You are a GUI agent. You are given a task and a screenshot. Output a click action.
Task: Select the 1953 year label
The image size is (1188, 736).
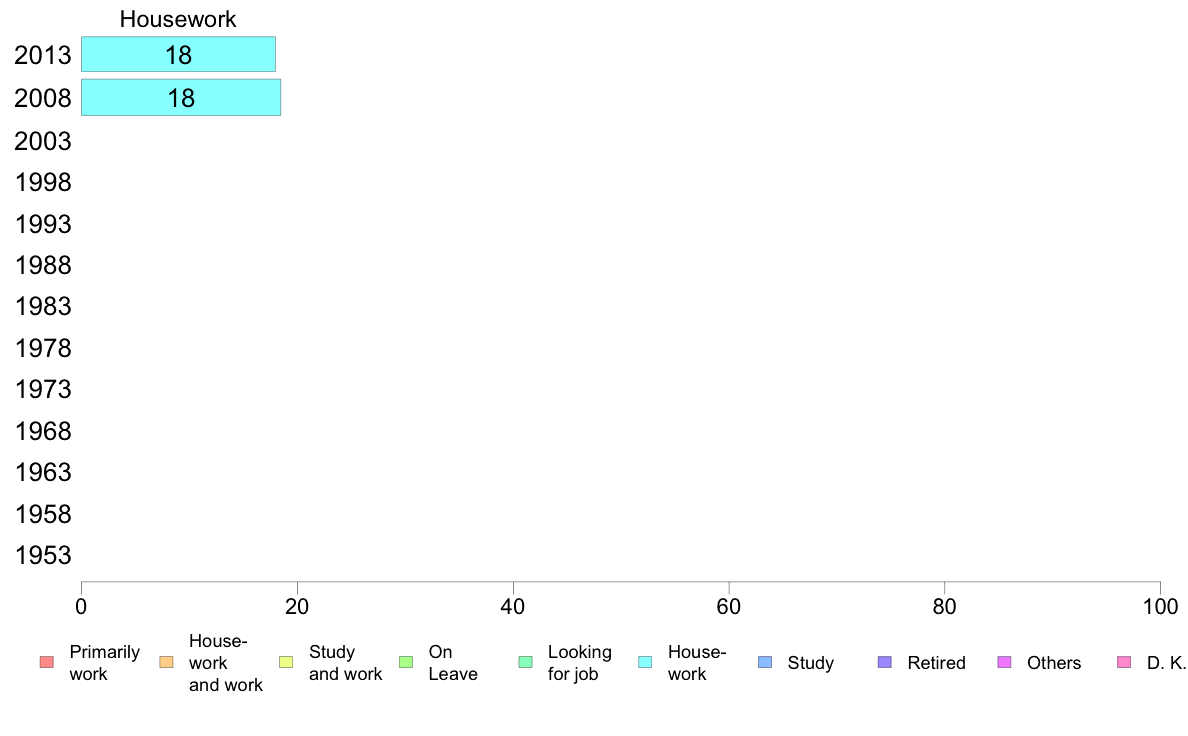[x=43, y=556]
